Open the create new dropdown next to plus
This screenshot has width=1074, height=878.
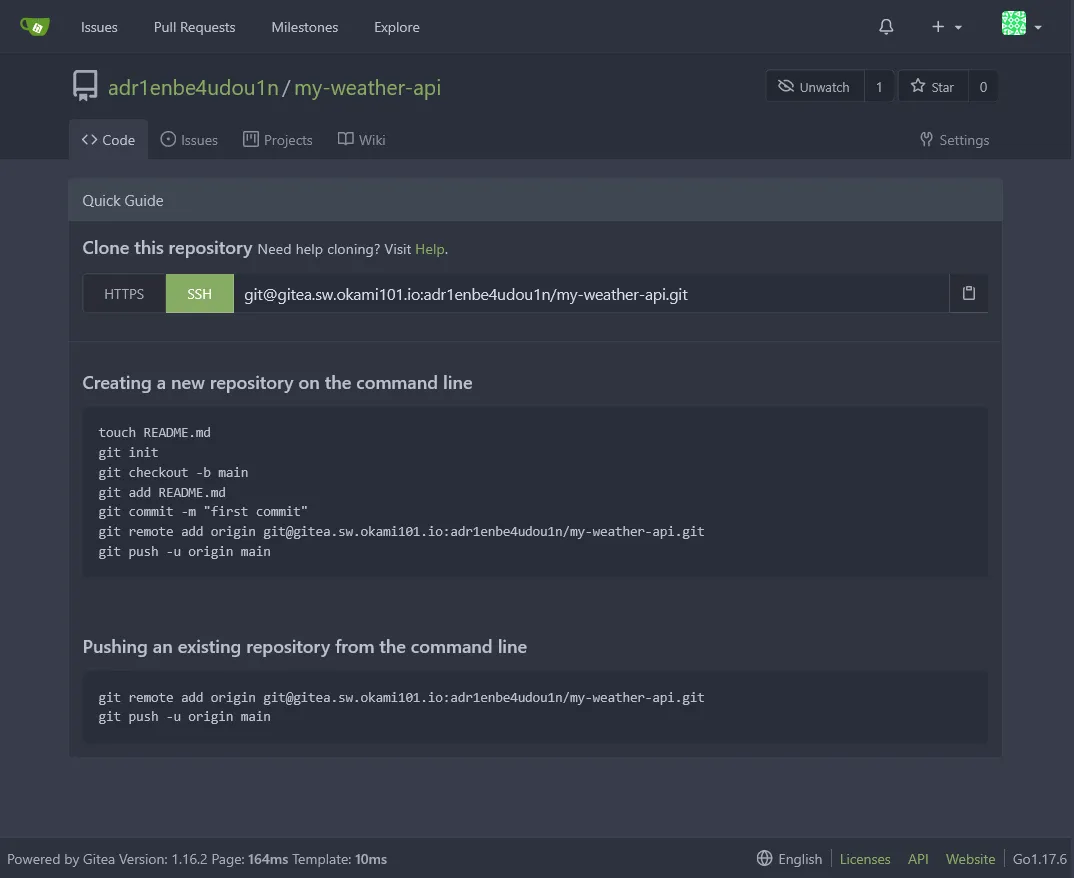click(943, 27)
